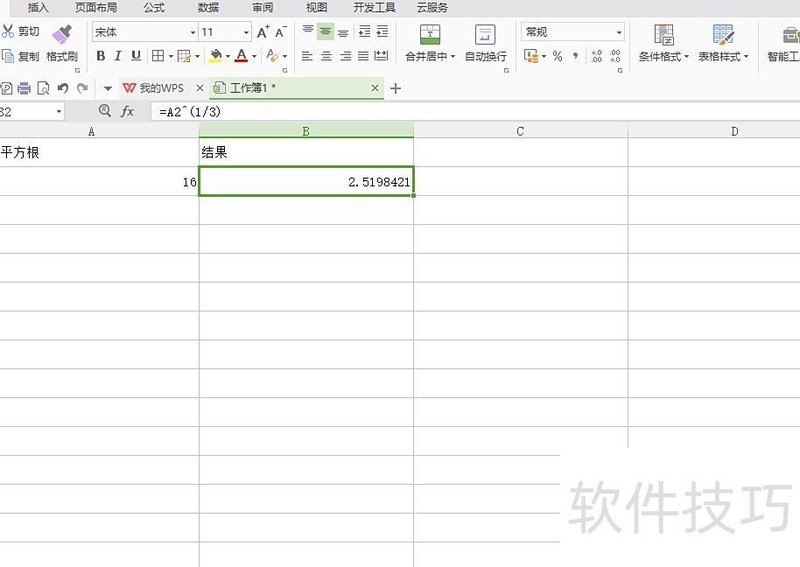Toggle right text alignment

pos(345,56)
